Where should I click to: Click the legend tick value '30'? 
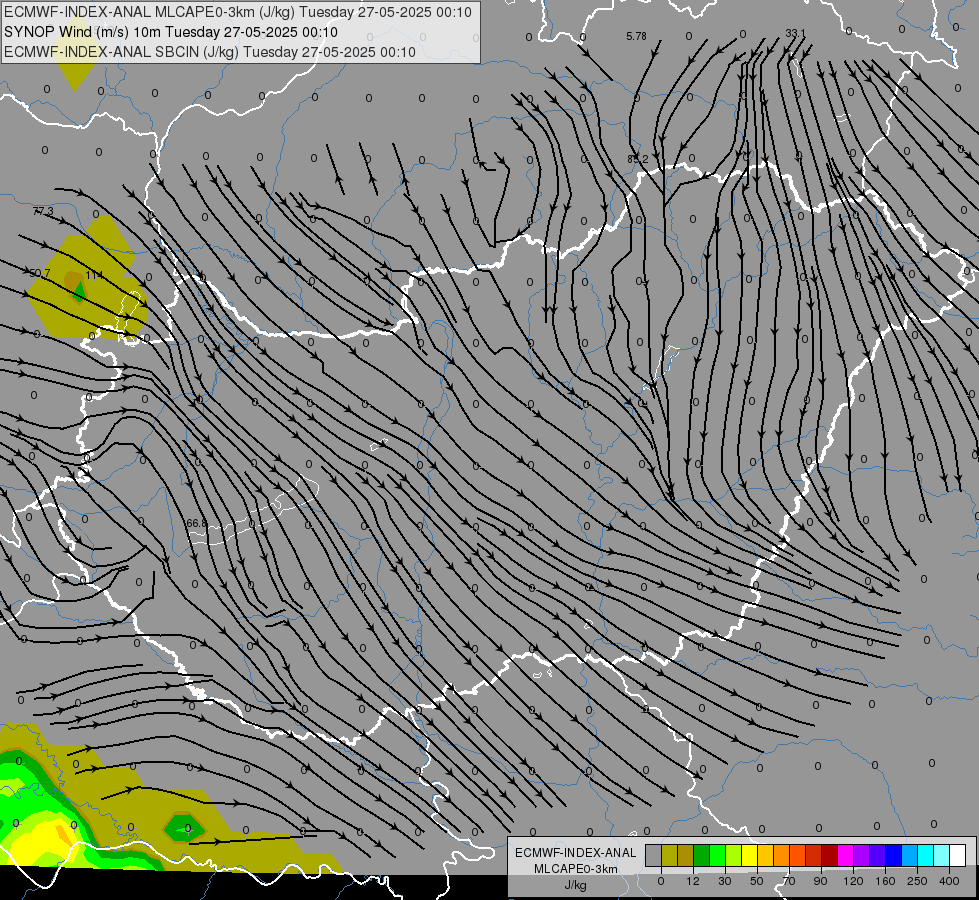tap(724, 881)
